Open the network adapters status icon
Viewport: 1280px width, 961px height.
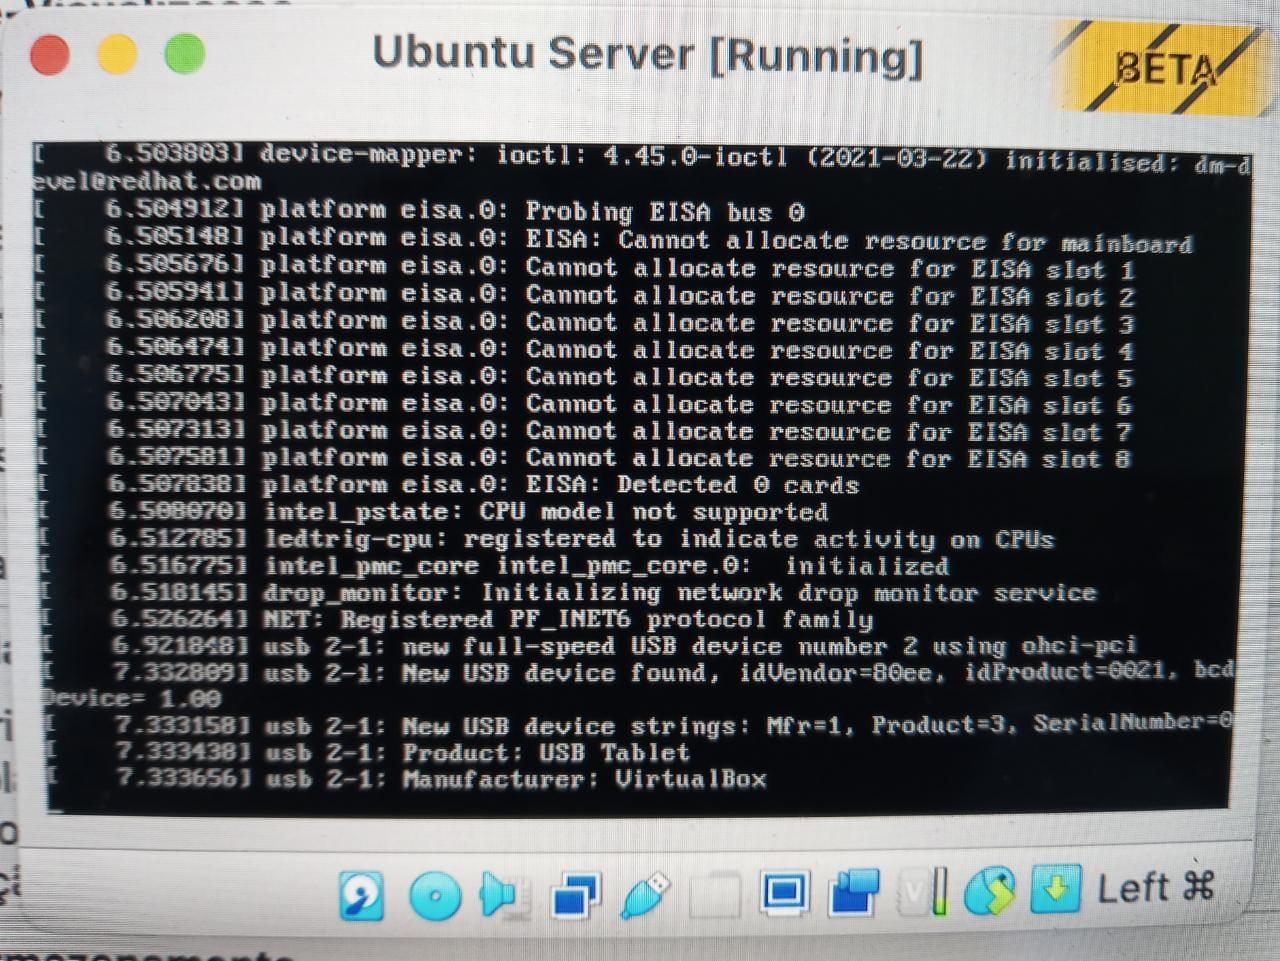coord(575,893)
